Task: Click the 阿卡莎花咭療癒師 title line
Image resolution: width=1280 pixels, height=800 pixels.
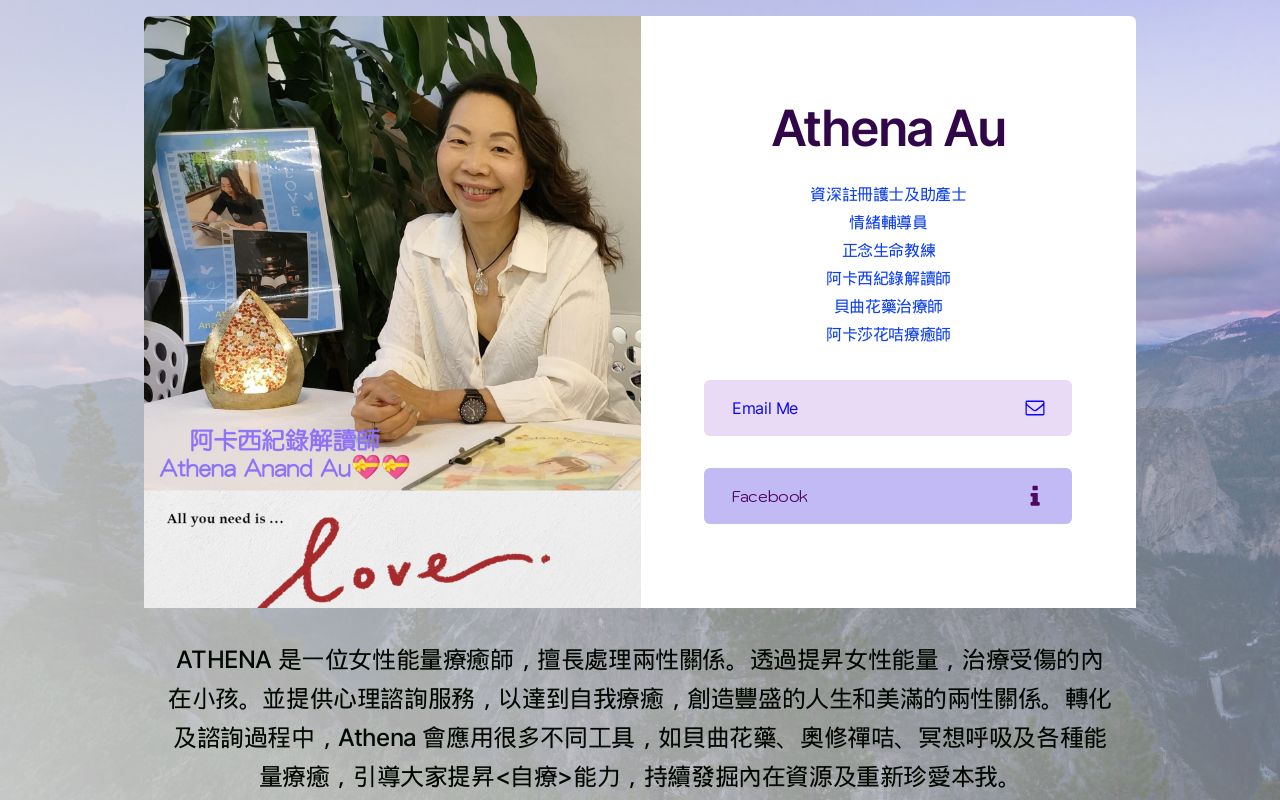Action: pos(888,334)
